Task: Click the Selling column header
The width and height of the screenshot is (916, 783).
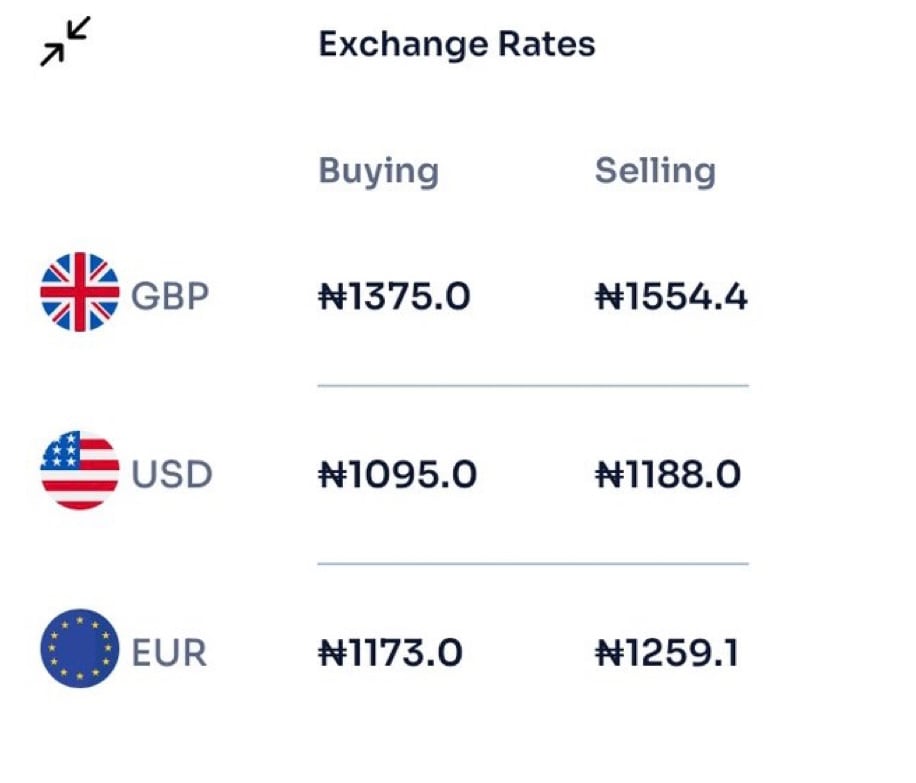Action: tap(655, 171)
